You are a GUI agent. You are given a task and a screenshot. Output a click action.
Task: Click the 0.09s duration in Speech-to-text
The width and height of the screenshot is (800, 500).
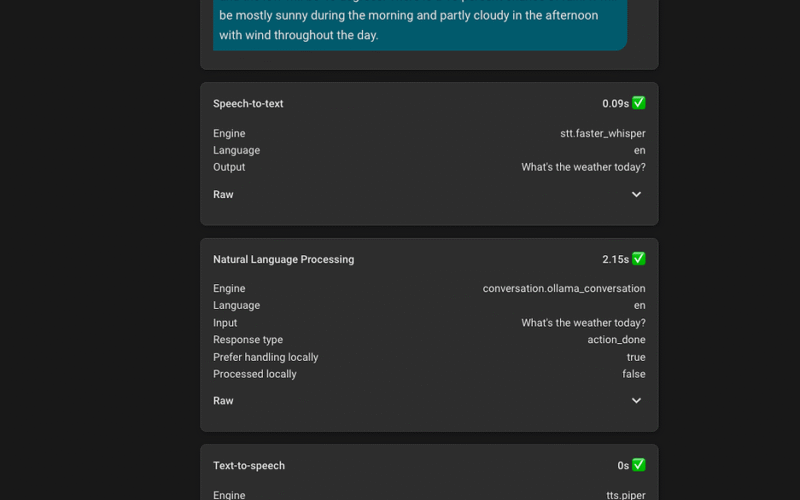point(615,104)
